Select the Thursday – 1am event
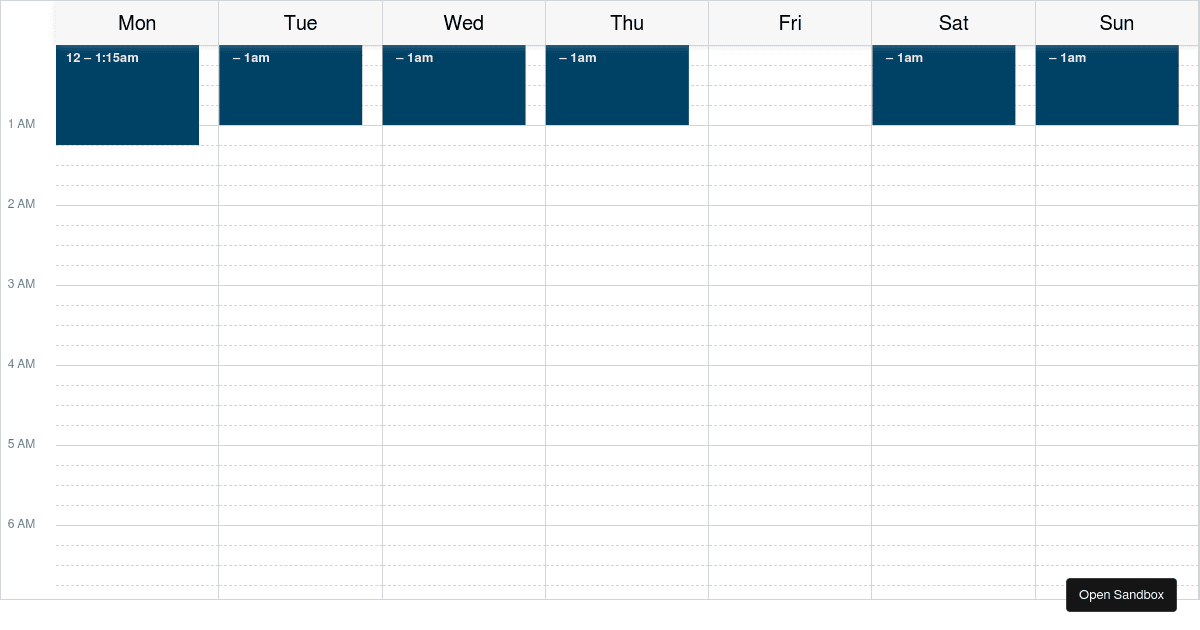The width and height of the screenshot is (1200, 630). click(x=617, y=84)
